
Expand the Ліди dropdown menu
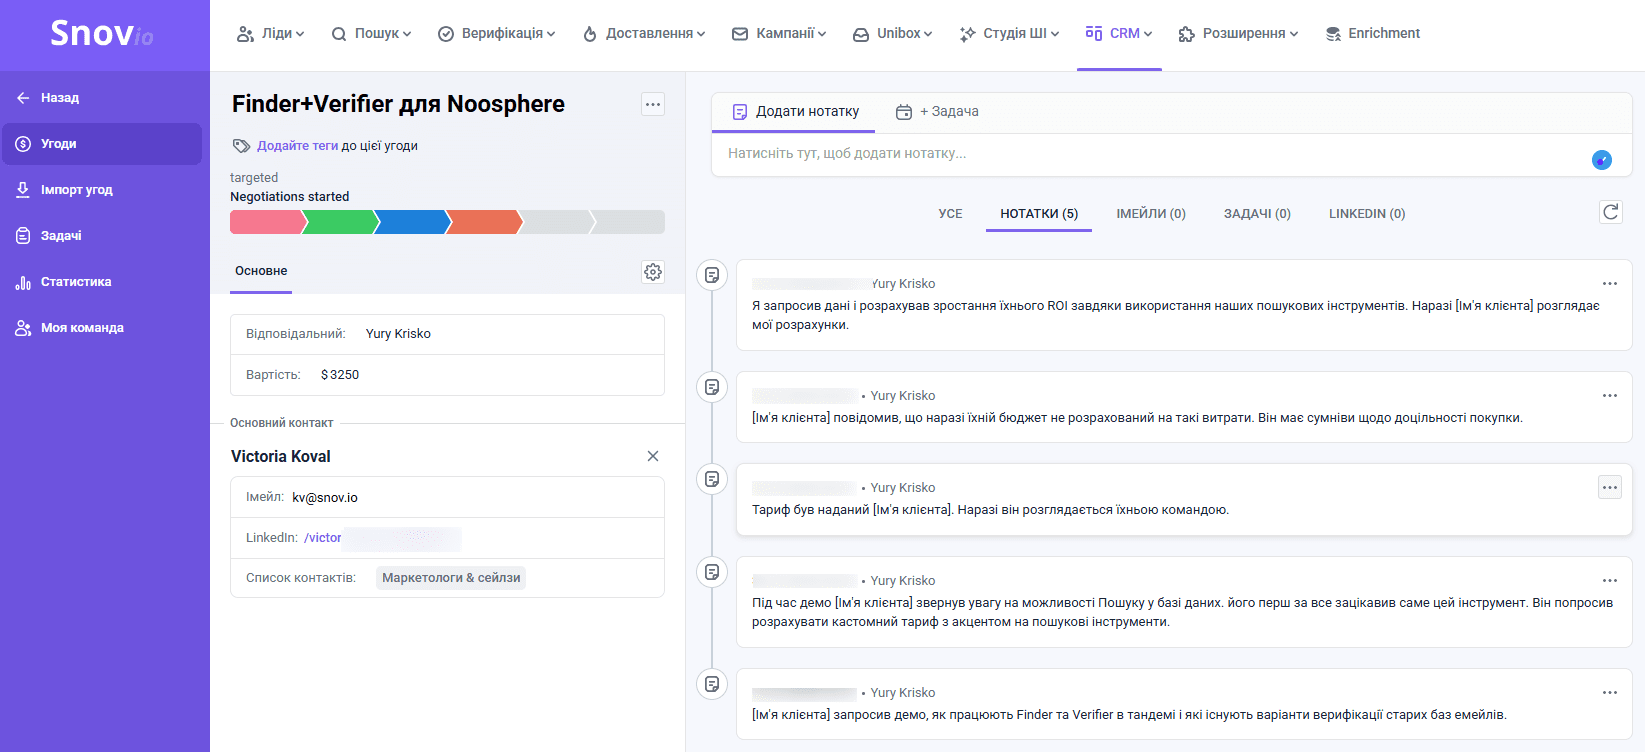click(270, 34)
